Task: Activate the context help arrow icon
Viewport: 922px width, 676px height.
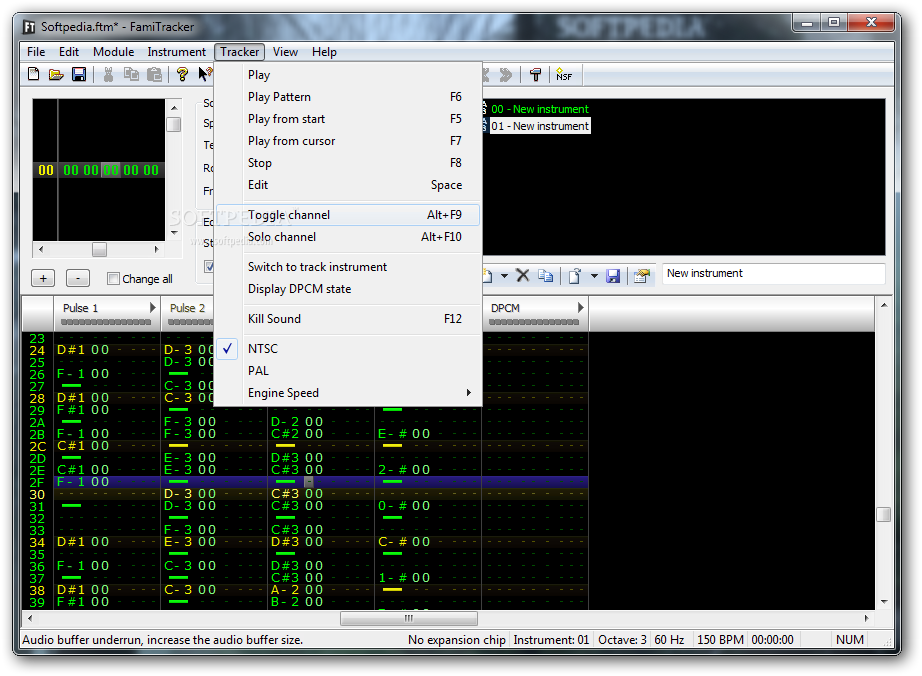Action: pyautogui.click(x=205, y=75)
